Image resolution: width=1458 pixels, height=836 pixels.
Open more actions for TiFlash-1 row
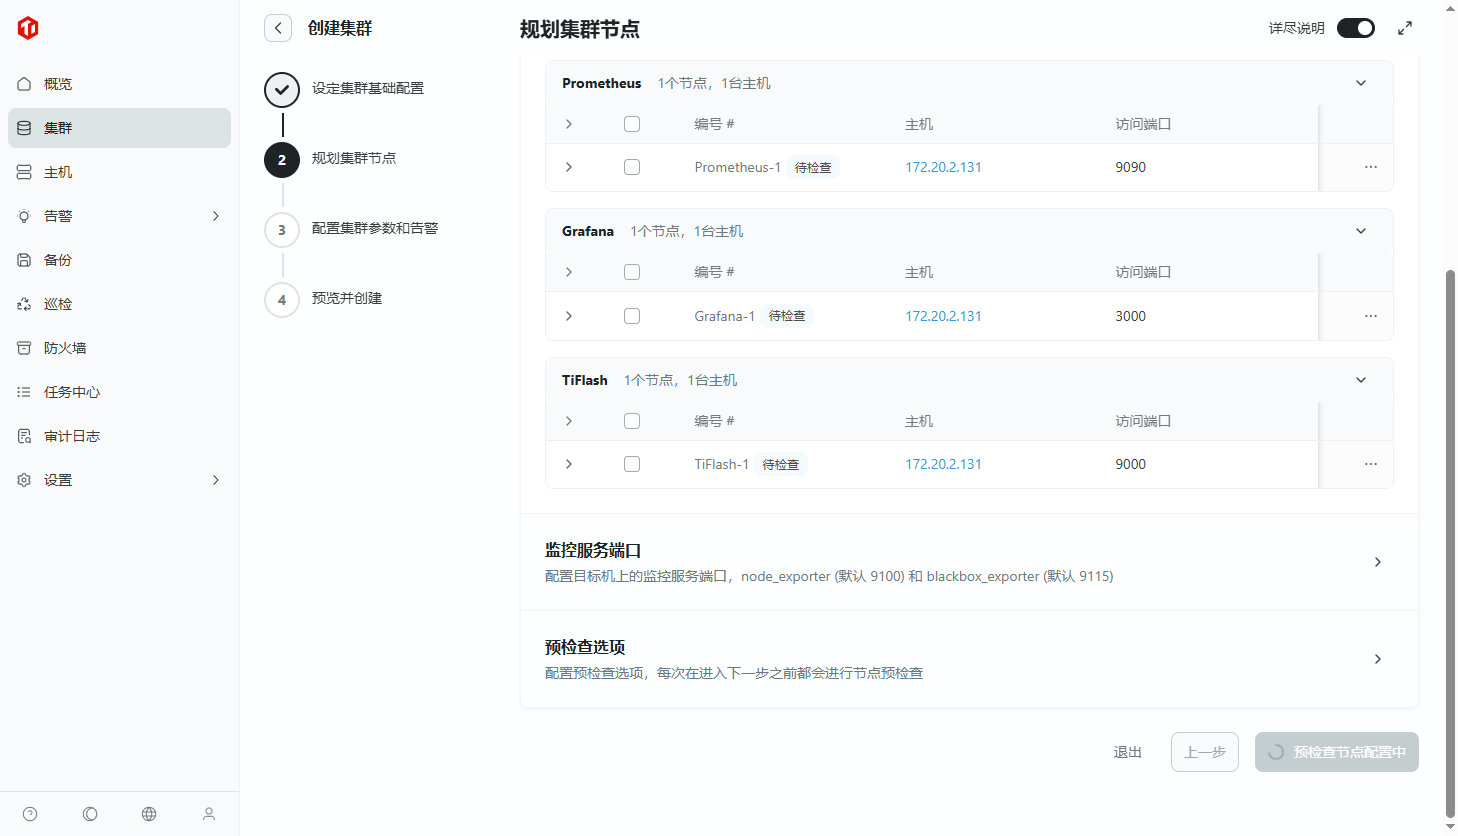pyautogui.click(x=1370, y=464)
